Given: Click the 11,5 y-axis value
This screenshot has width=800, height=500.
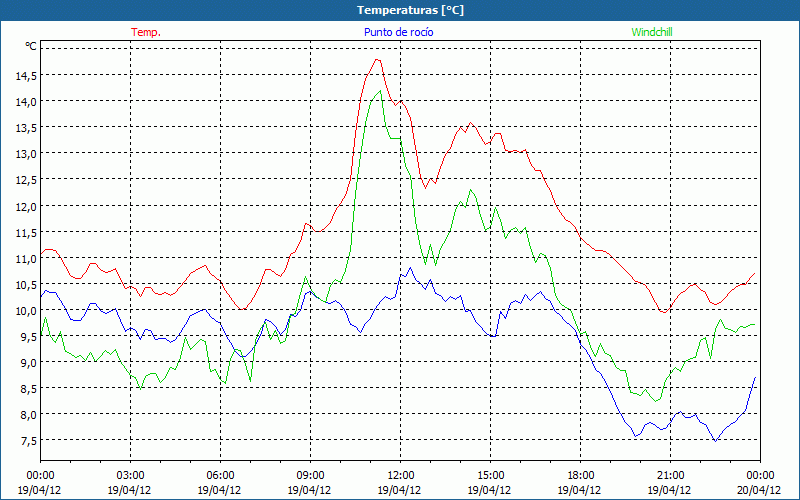Looking at the screenshot, I should [x=26, y=232].
